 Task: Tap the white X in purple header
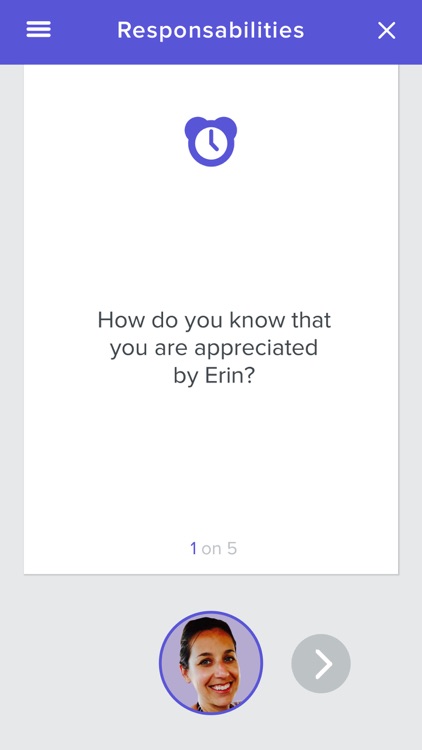click(x=386, y=31)
